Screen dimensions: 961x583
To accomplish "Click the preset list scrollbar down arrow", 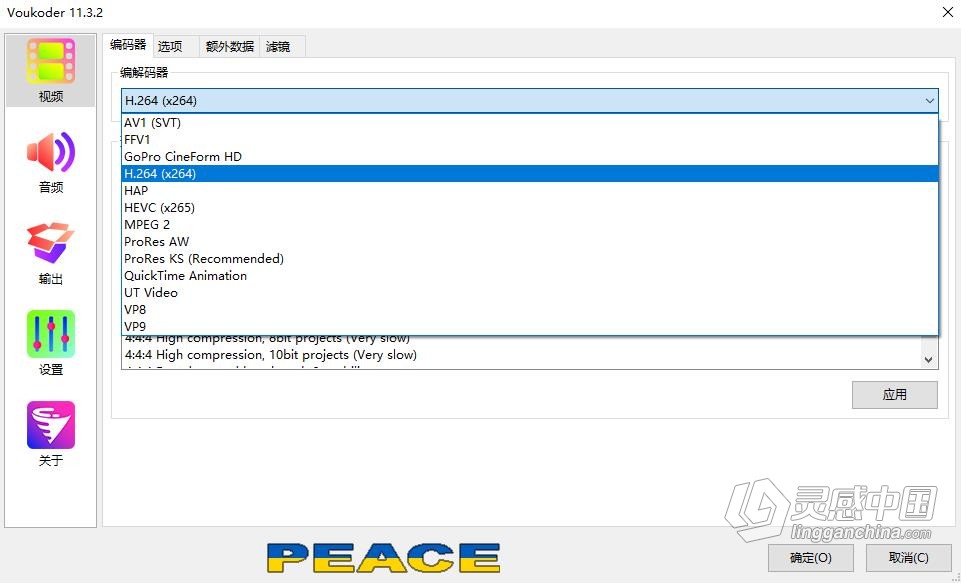I will [x=929, y=360].
